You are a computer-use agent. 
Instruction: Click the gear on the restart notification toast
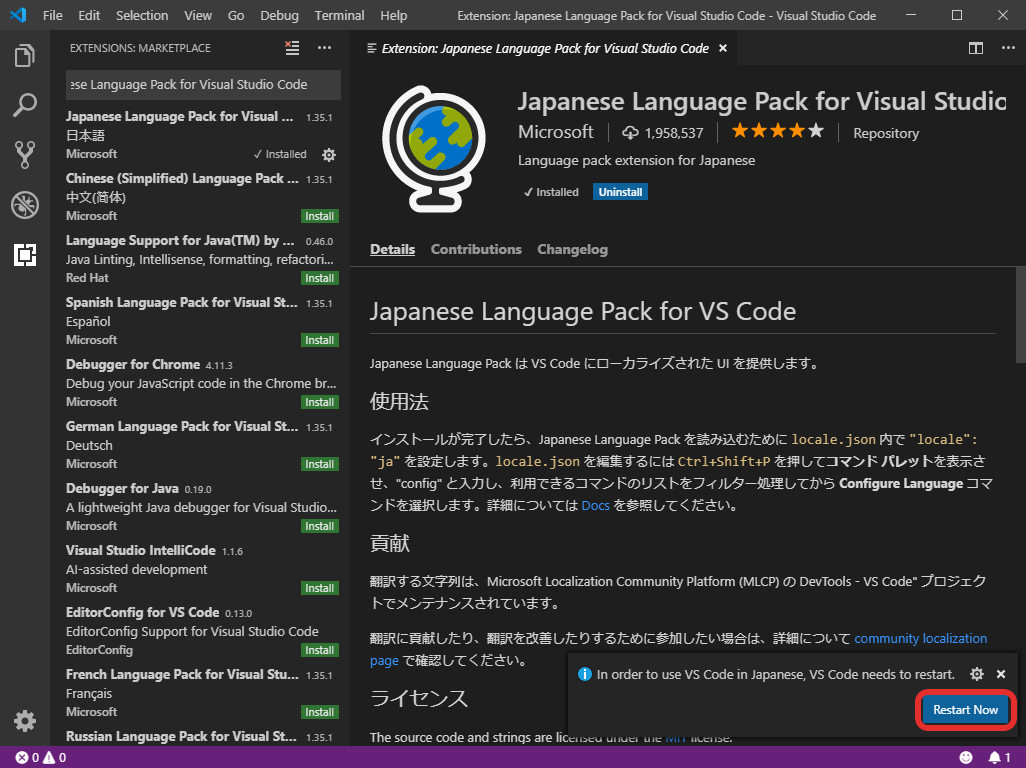[x=976, y=674]
